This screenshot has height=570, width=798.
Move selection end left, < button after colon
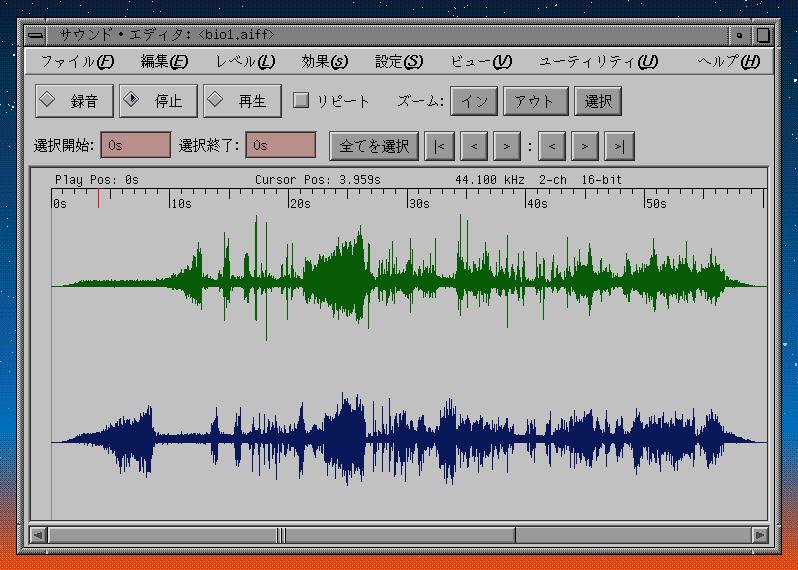(552, 146)
